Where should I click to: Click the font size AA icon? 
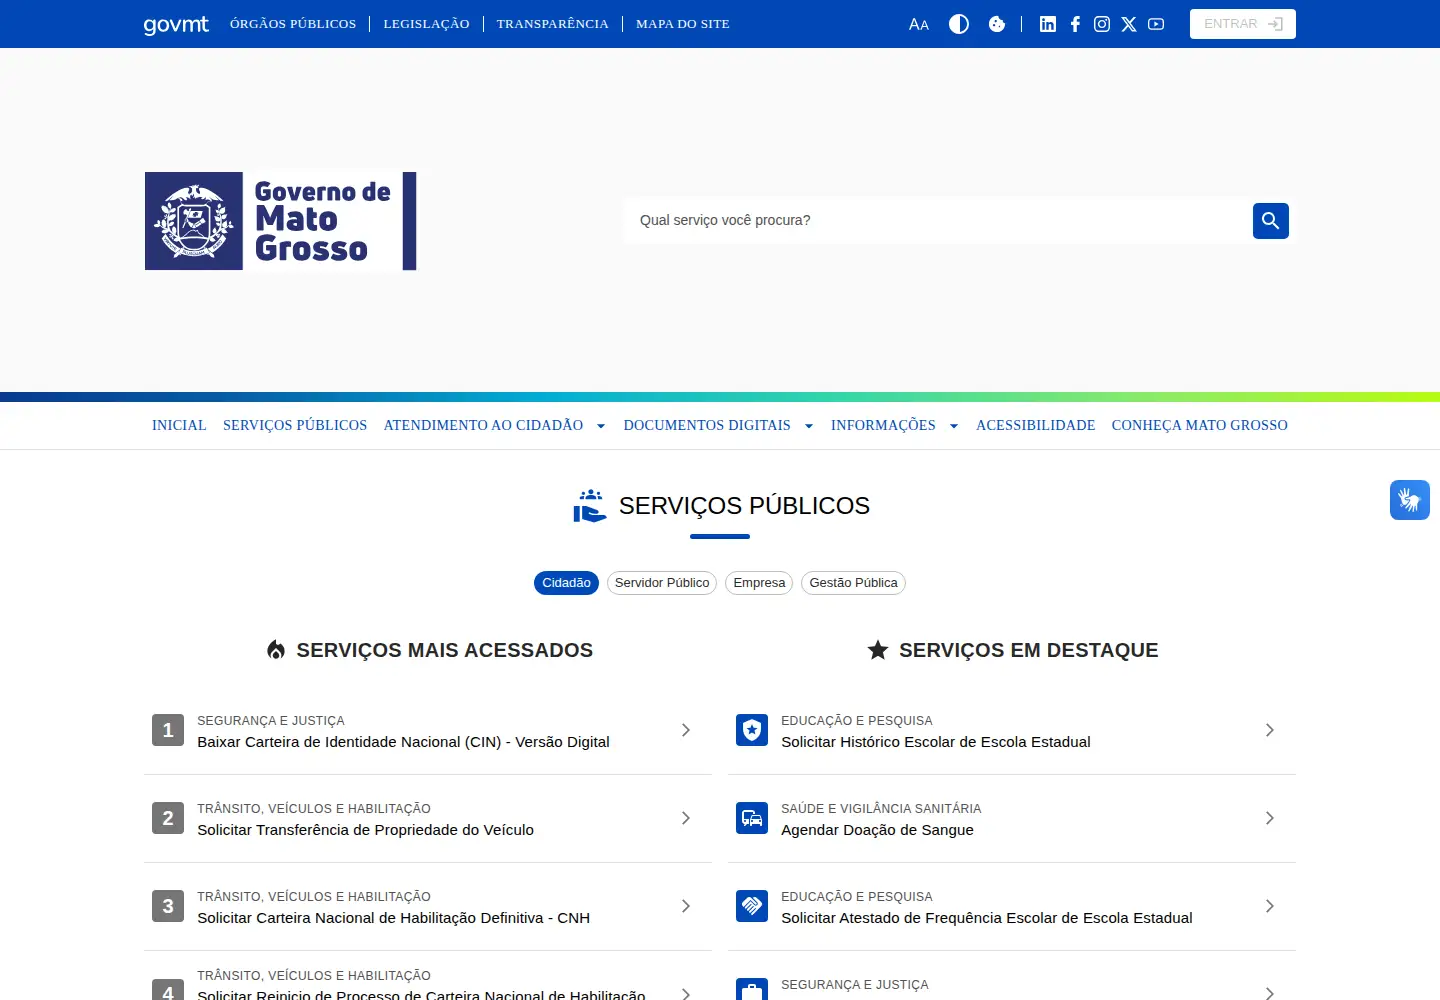[919, 24]
